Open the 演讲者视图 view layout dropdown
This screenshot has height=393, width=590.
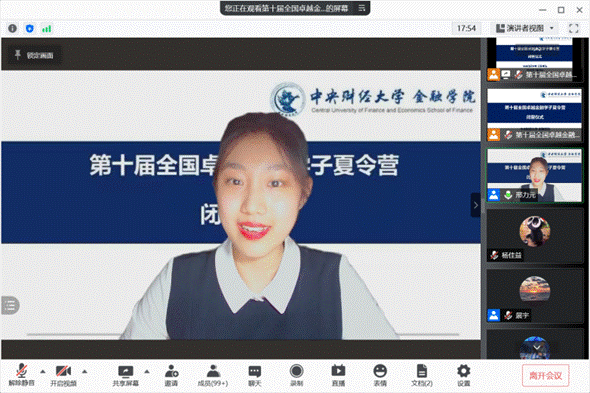coord(525,28)
